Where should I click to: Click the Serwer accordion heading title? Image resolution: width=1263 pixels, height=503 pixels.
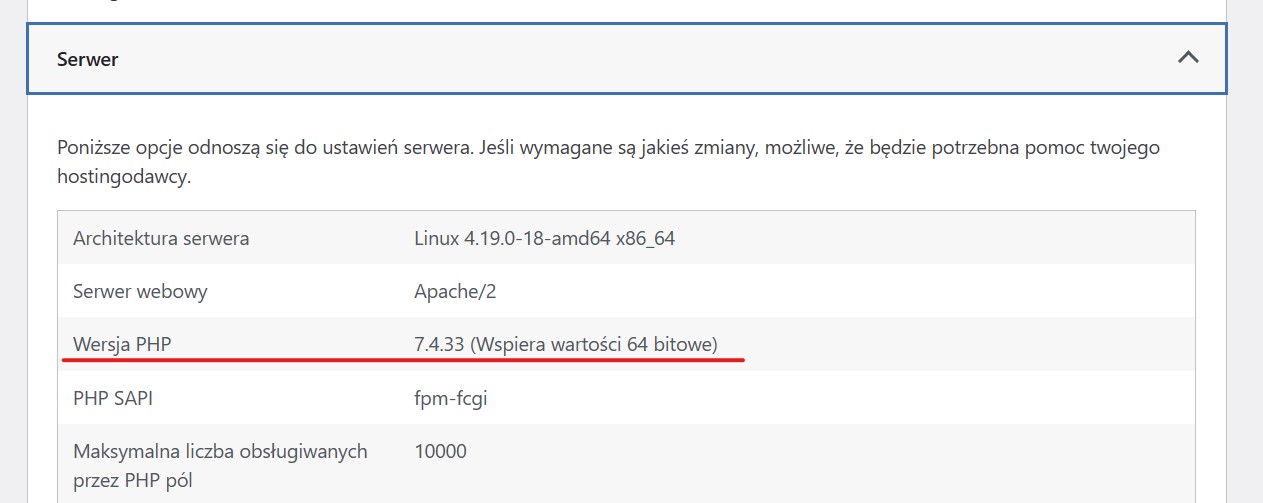[88, 59]
